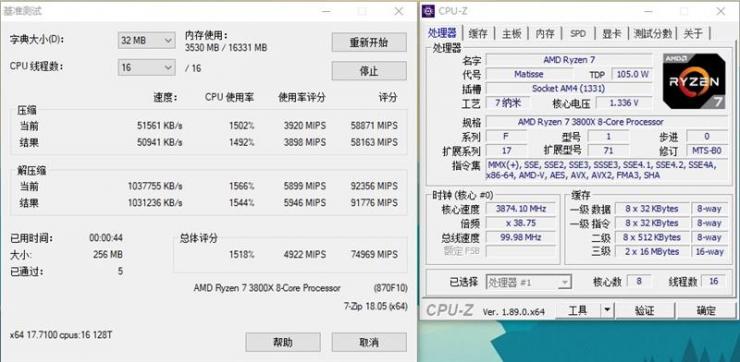Click the elapsed time value 00:00:44
This screenshot has height=362, width=740.
(106, 238)
